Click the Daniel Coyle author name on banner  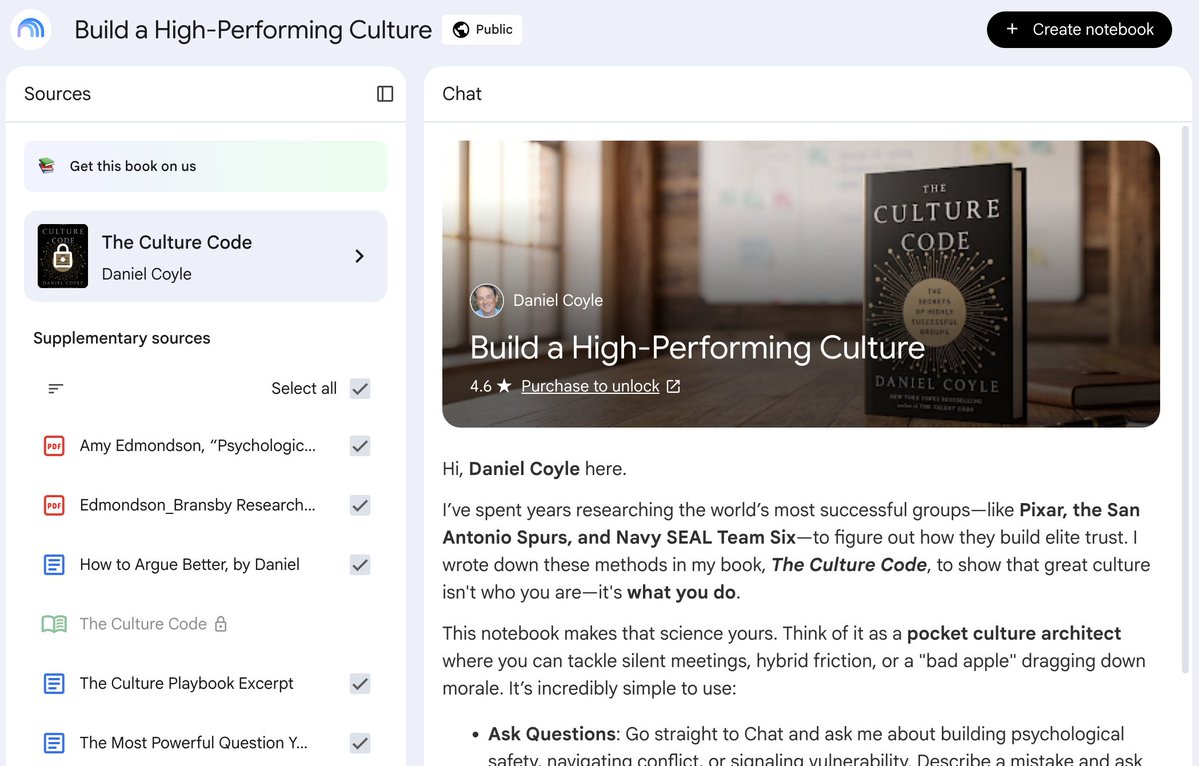(558, 300)
